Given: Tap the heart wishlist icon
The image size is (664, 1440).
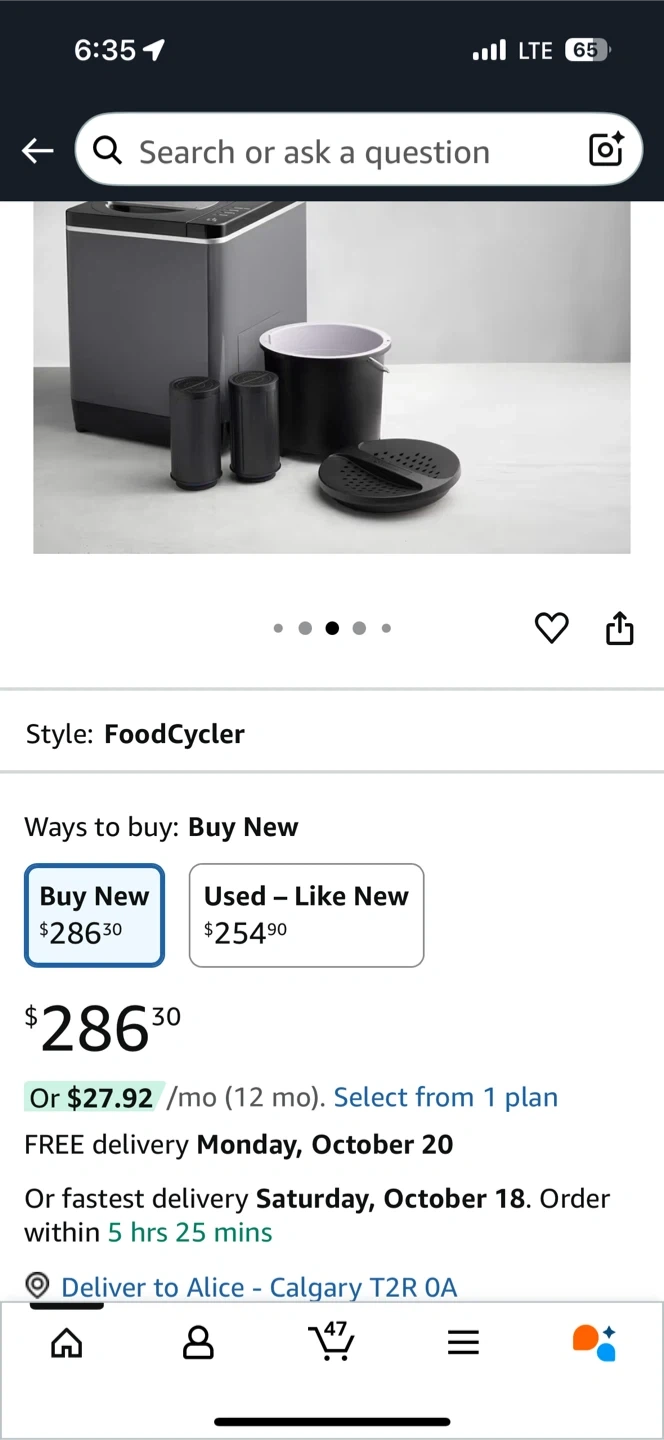Looking at the screenshot, I should coord(551,628).
